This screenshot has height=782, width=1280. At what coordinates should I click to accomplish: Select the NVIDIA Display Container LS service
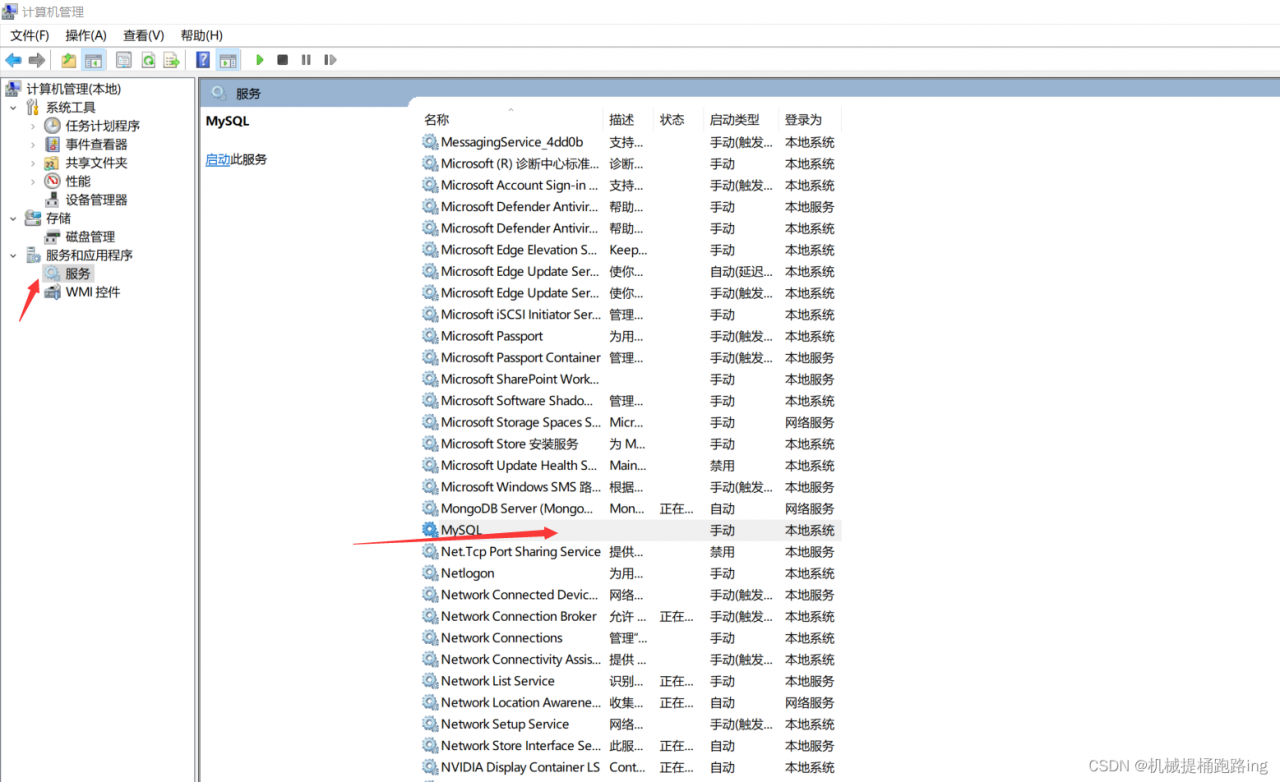click(x=630, y=767)
